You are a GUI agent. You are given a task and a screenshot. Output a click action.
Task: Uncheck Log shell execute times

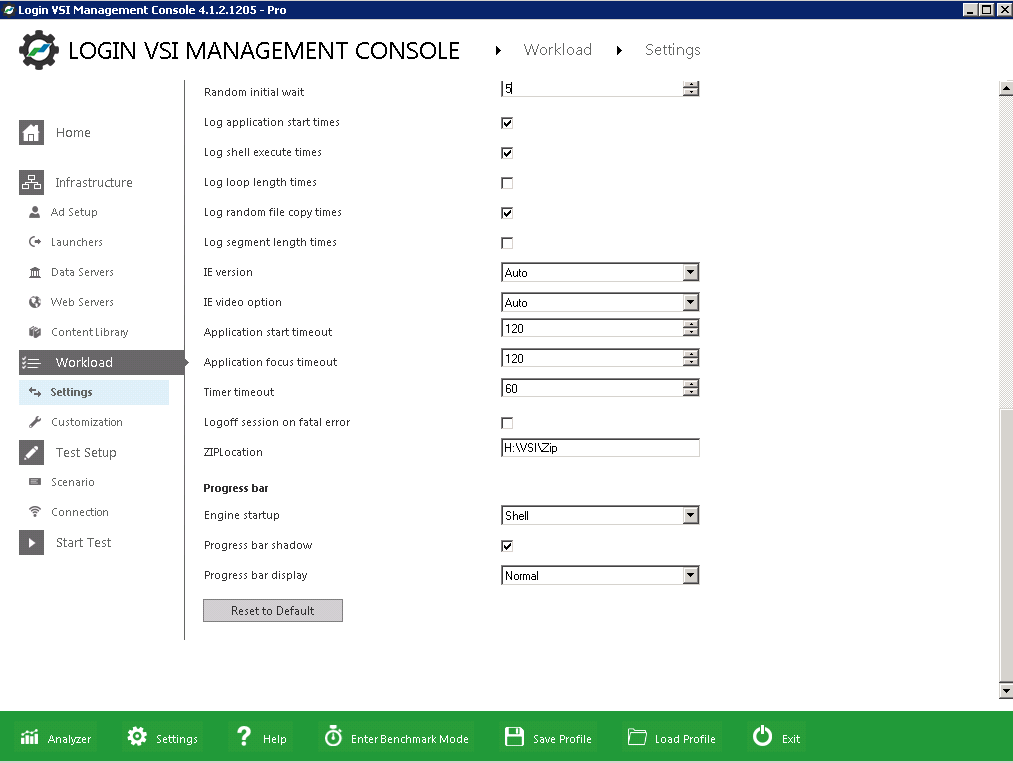click(507, 153)
